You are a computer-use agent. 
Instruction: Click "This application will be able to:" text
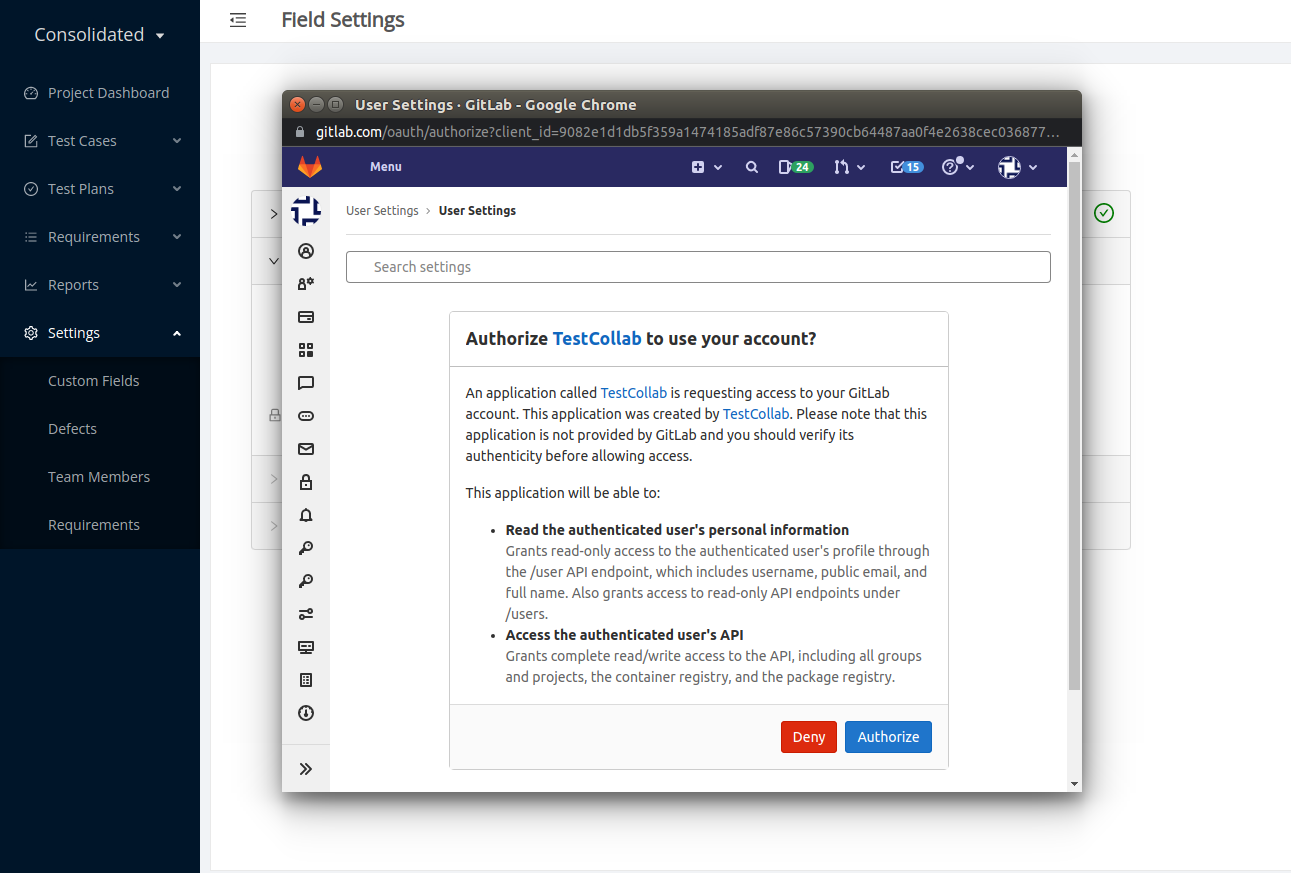pos(563,493)
